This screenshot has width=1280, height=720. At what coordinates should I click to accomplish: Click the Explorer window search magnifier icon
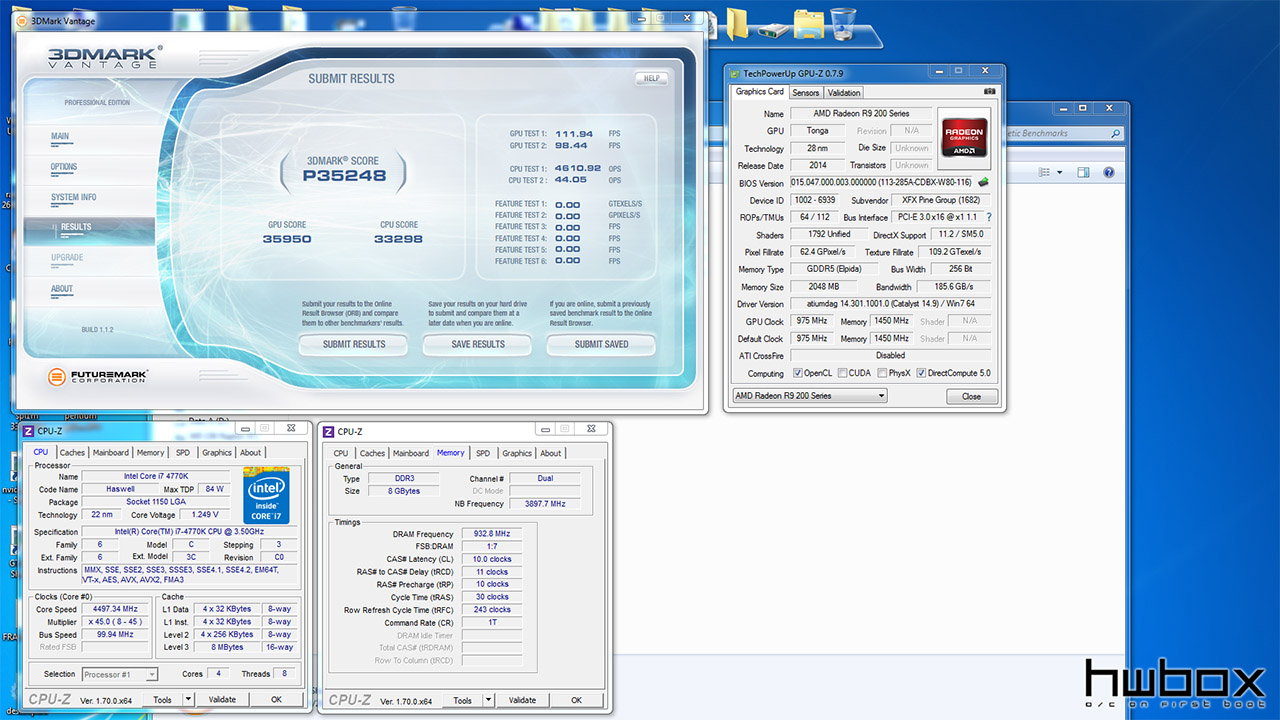click(x=1116, y=133)
